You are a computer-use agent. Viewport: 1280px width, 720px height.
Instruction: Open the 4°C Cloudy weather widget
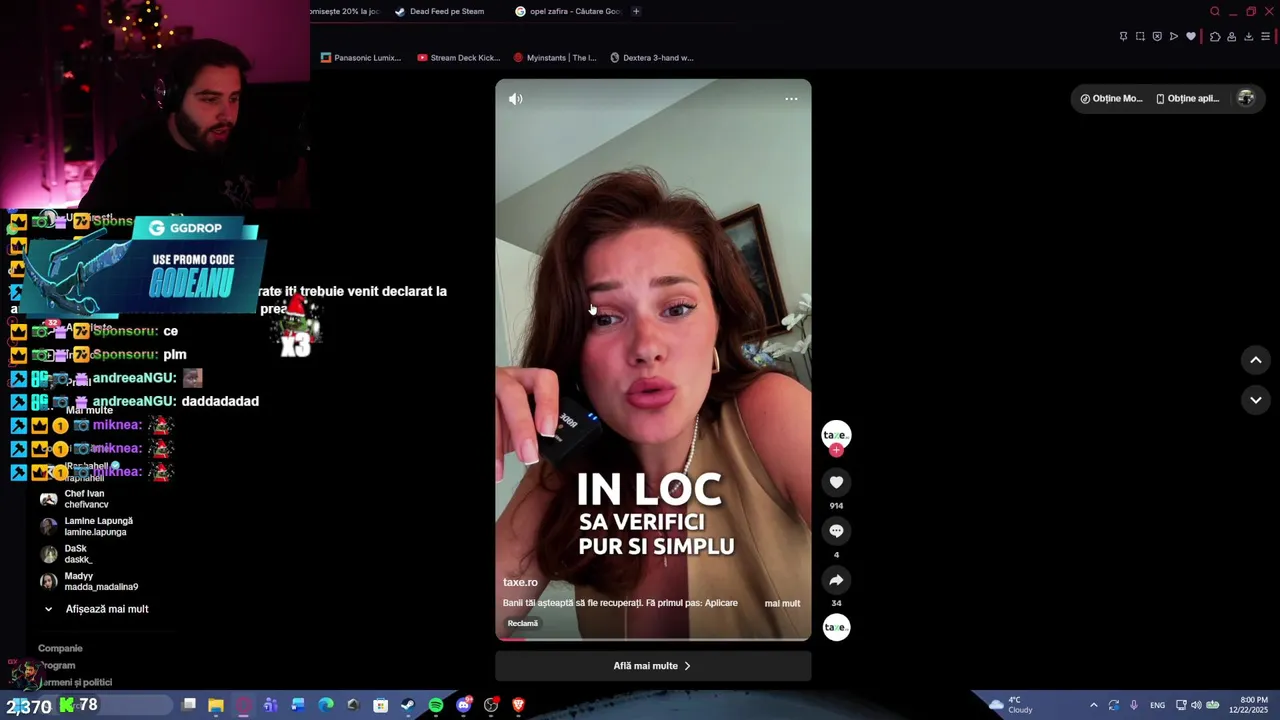click(1011, 705)
